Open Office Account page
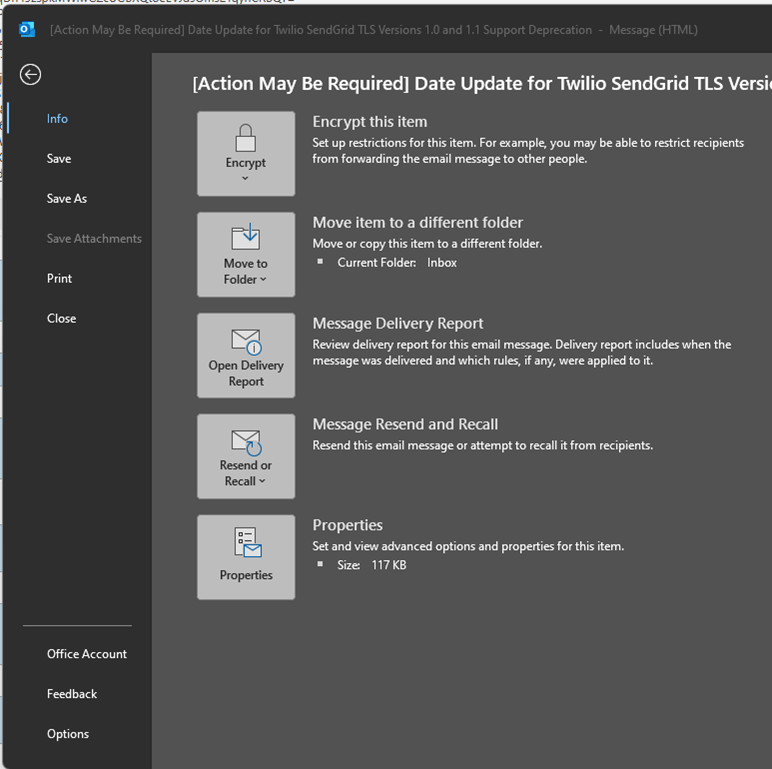Image resolution: width=772 pixels, height=769 pixels. tap(87, 654)
